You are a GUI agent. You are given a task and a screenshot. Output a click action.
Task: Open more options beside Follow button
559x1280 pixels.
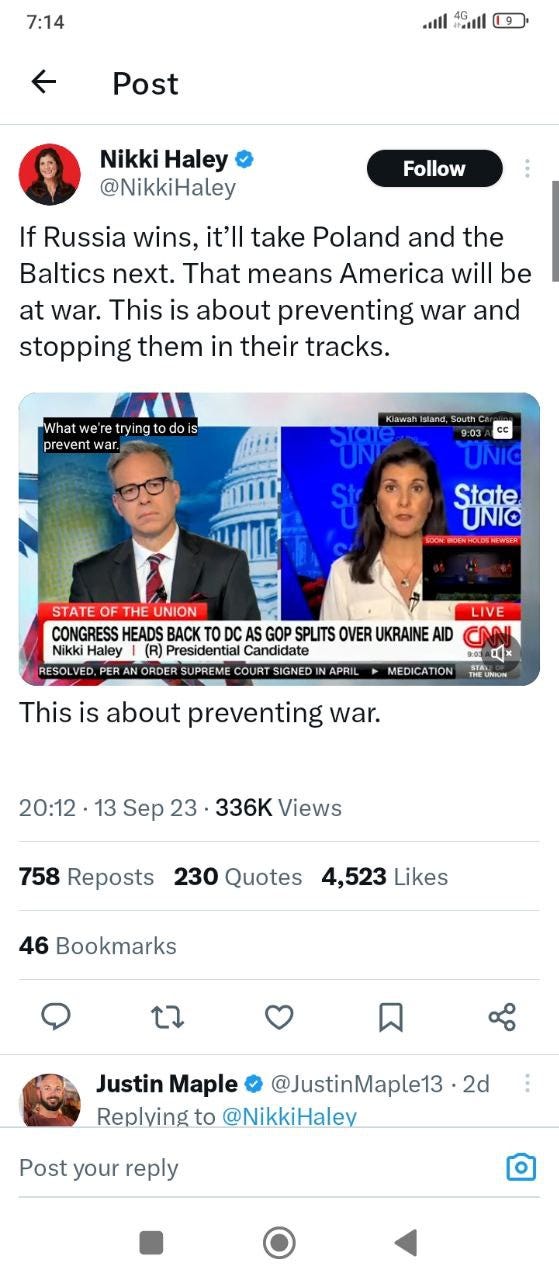click(x=528, y=168)
